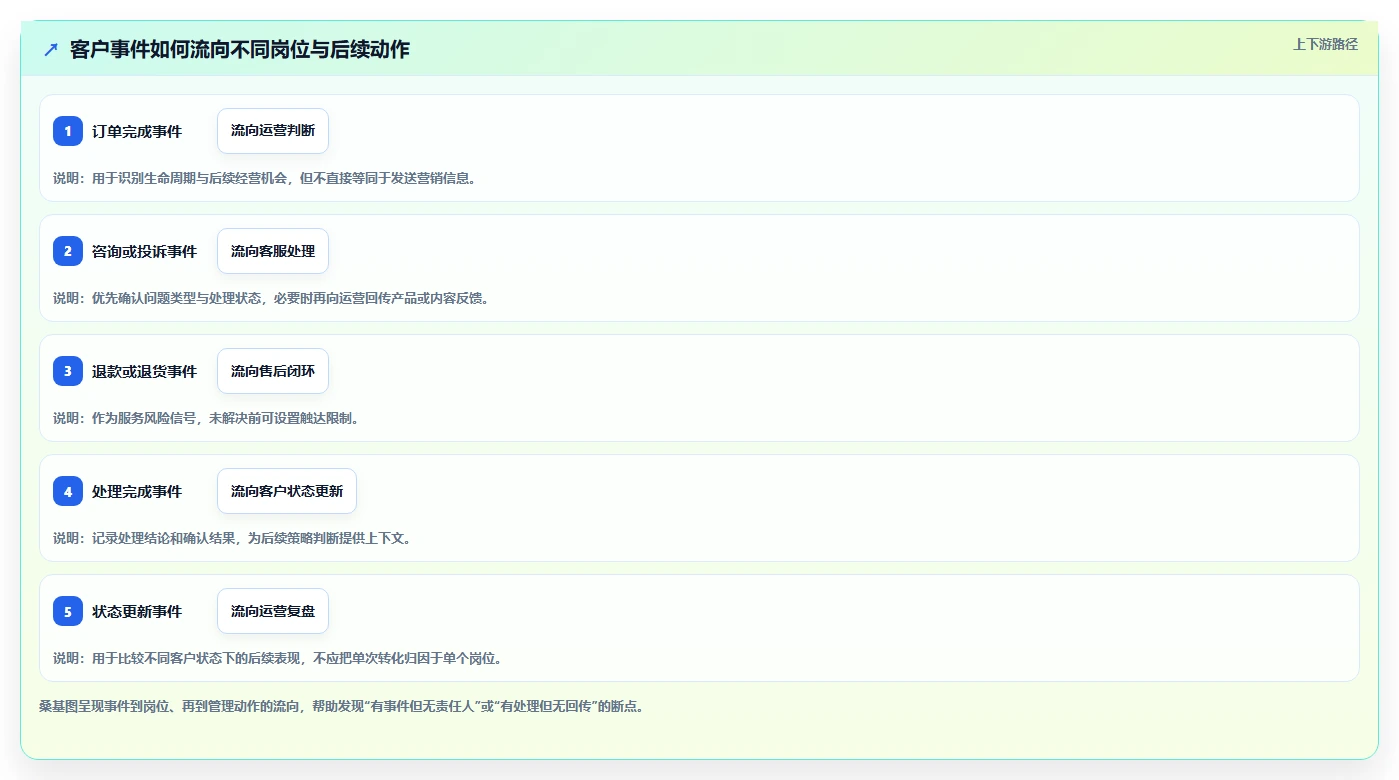Select the 流向客服处理 button
1399x780 pixels.
click(273, 251)
